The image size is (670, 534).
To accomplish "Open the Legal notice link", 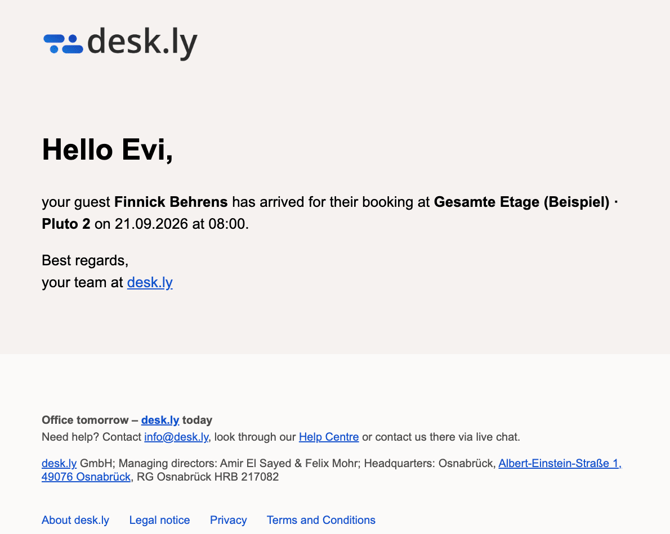I will [x=159, y=520].
